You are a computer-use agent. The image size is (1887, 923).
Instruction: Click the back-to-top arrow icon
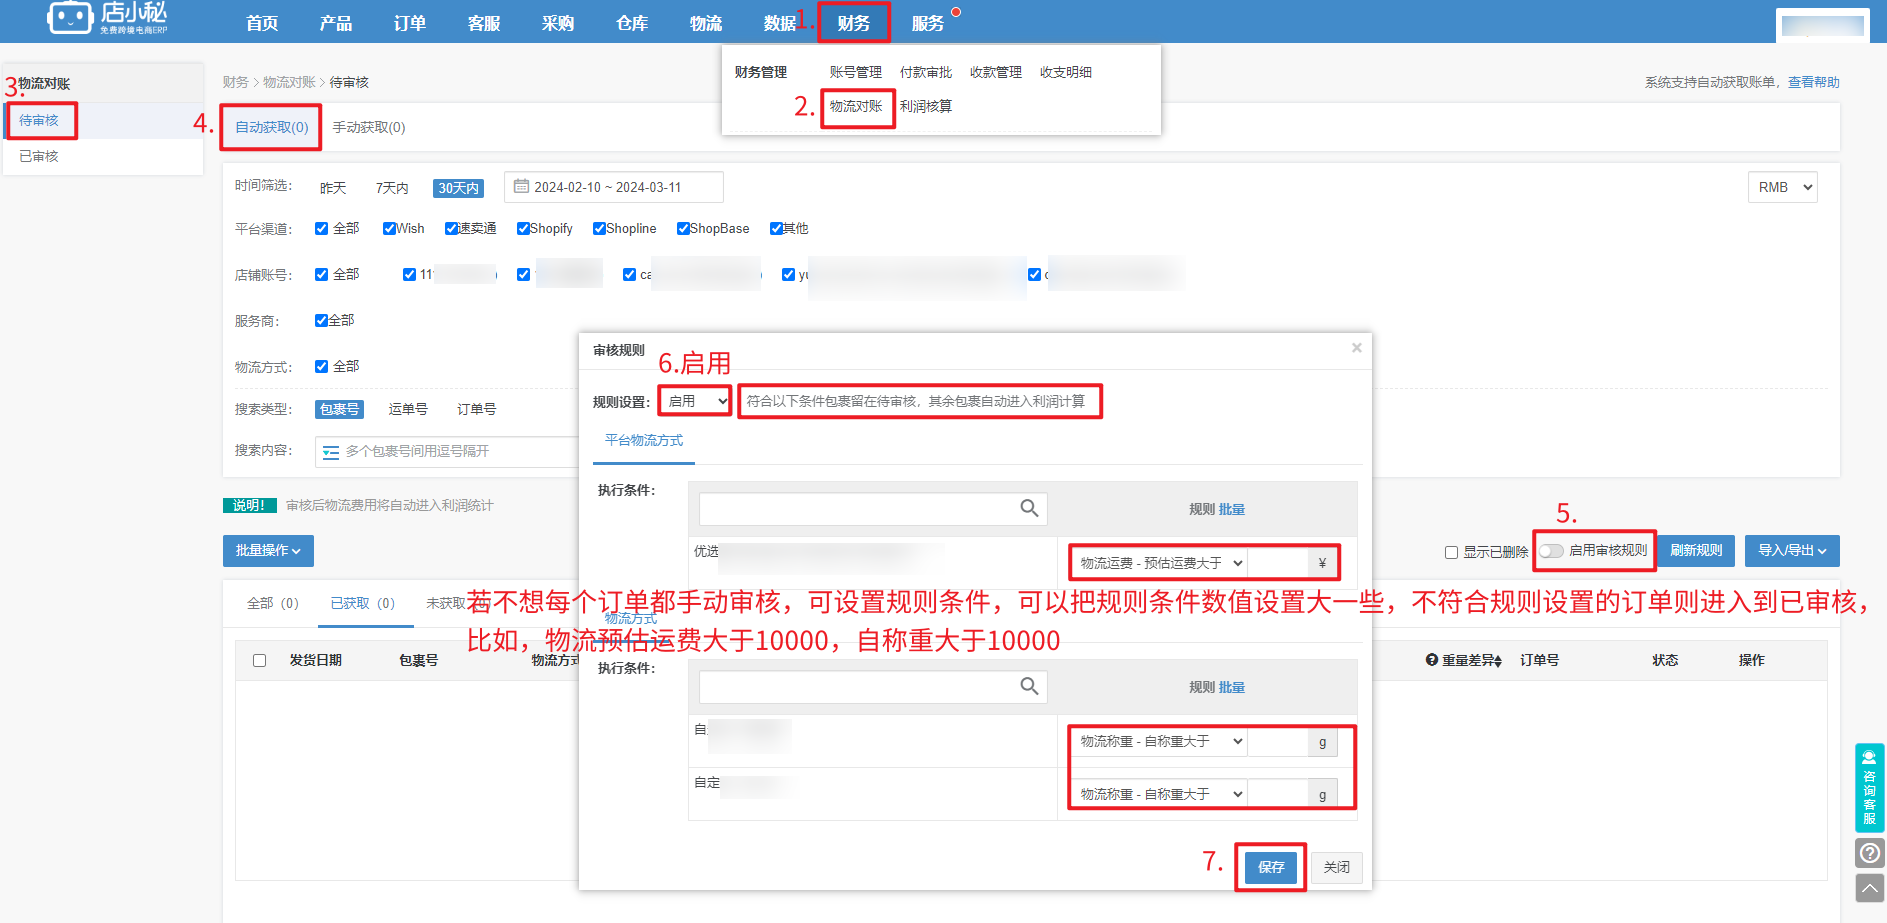click(1869, 887)
